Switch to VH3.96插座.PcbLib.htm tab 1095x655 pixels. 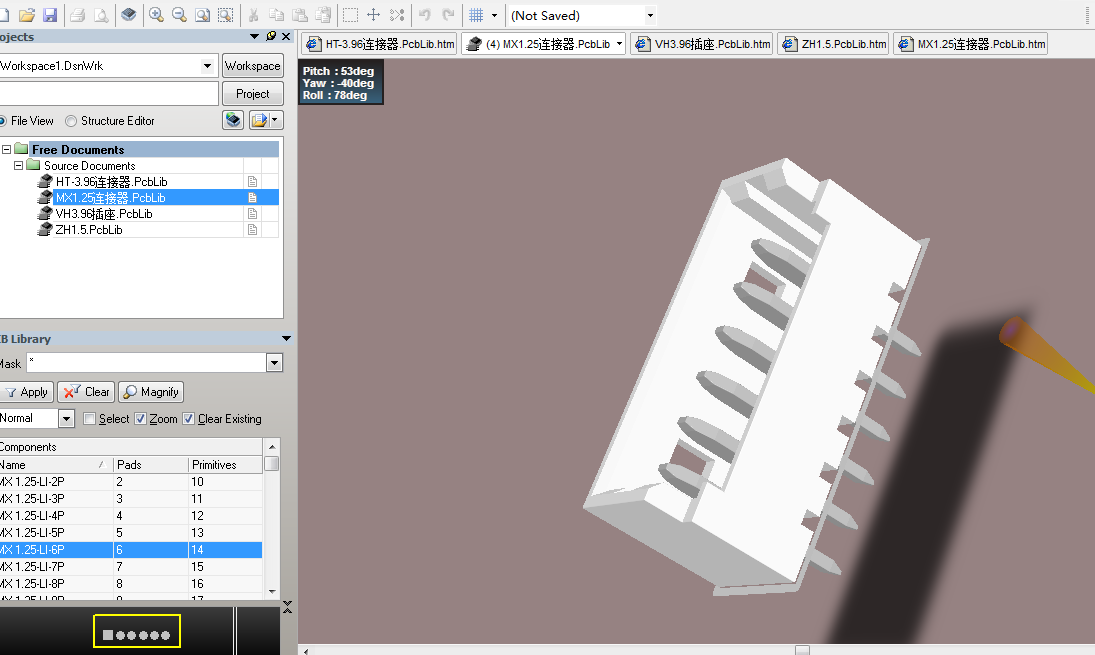coord(702,44)
